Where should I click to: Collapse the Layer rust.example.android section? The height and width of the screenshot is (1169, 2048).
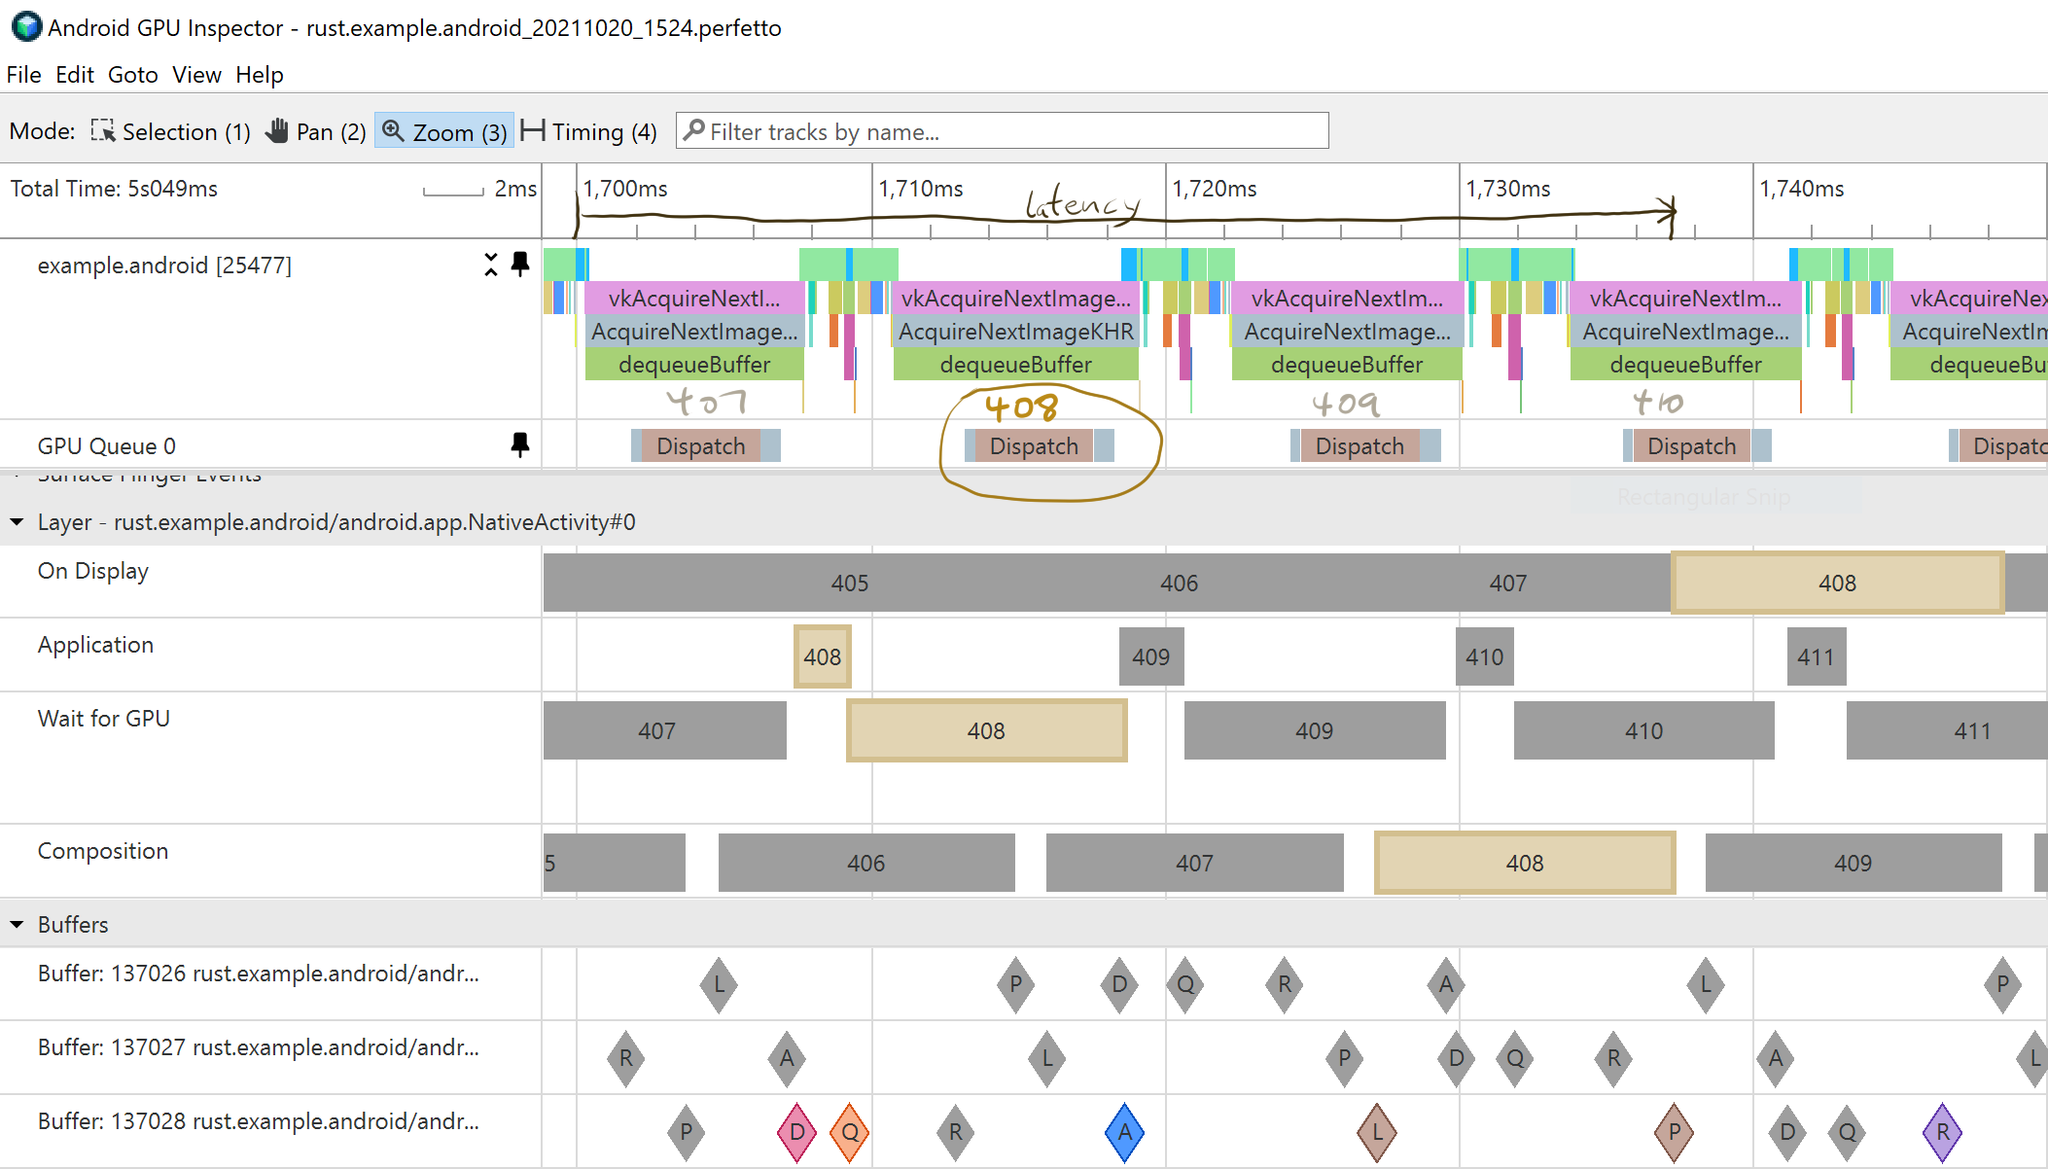tap(14, 522)
